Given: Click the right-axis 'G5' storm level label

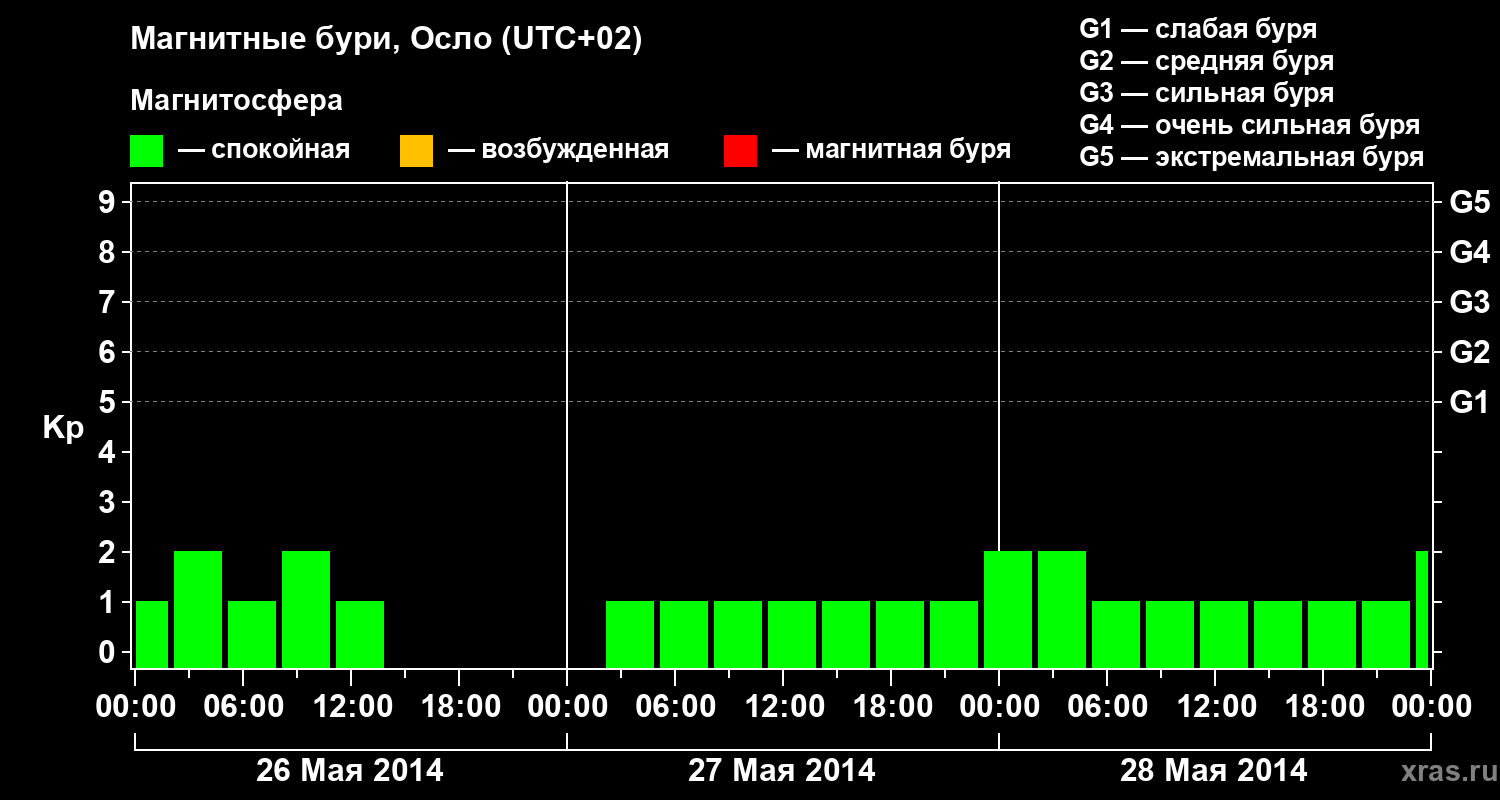Looking at the screenshot, I should coord(1469,202).
